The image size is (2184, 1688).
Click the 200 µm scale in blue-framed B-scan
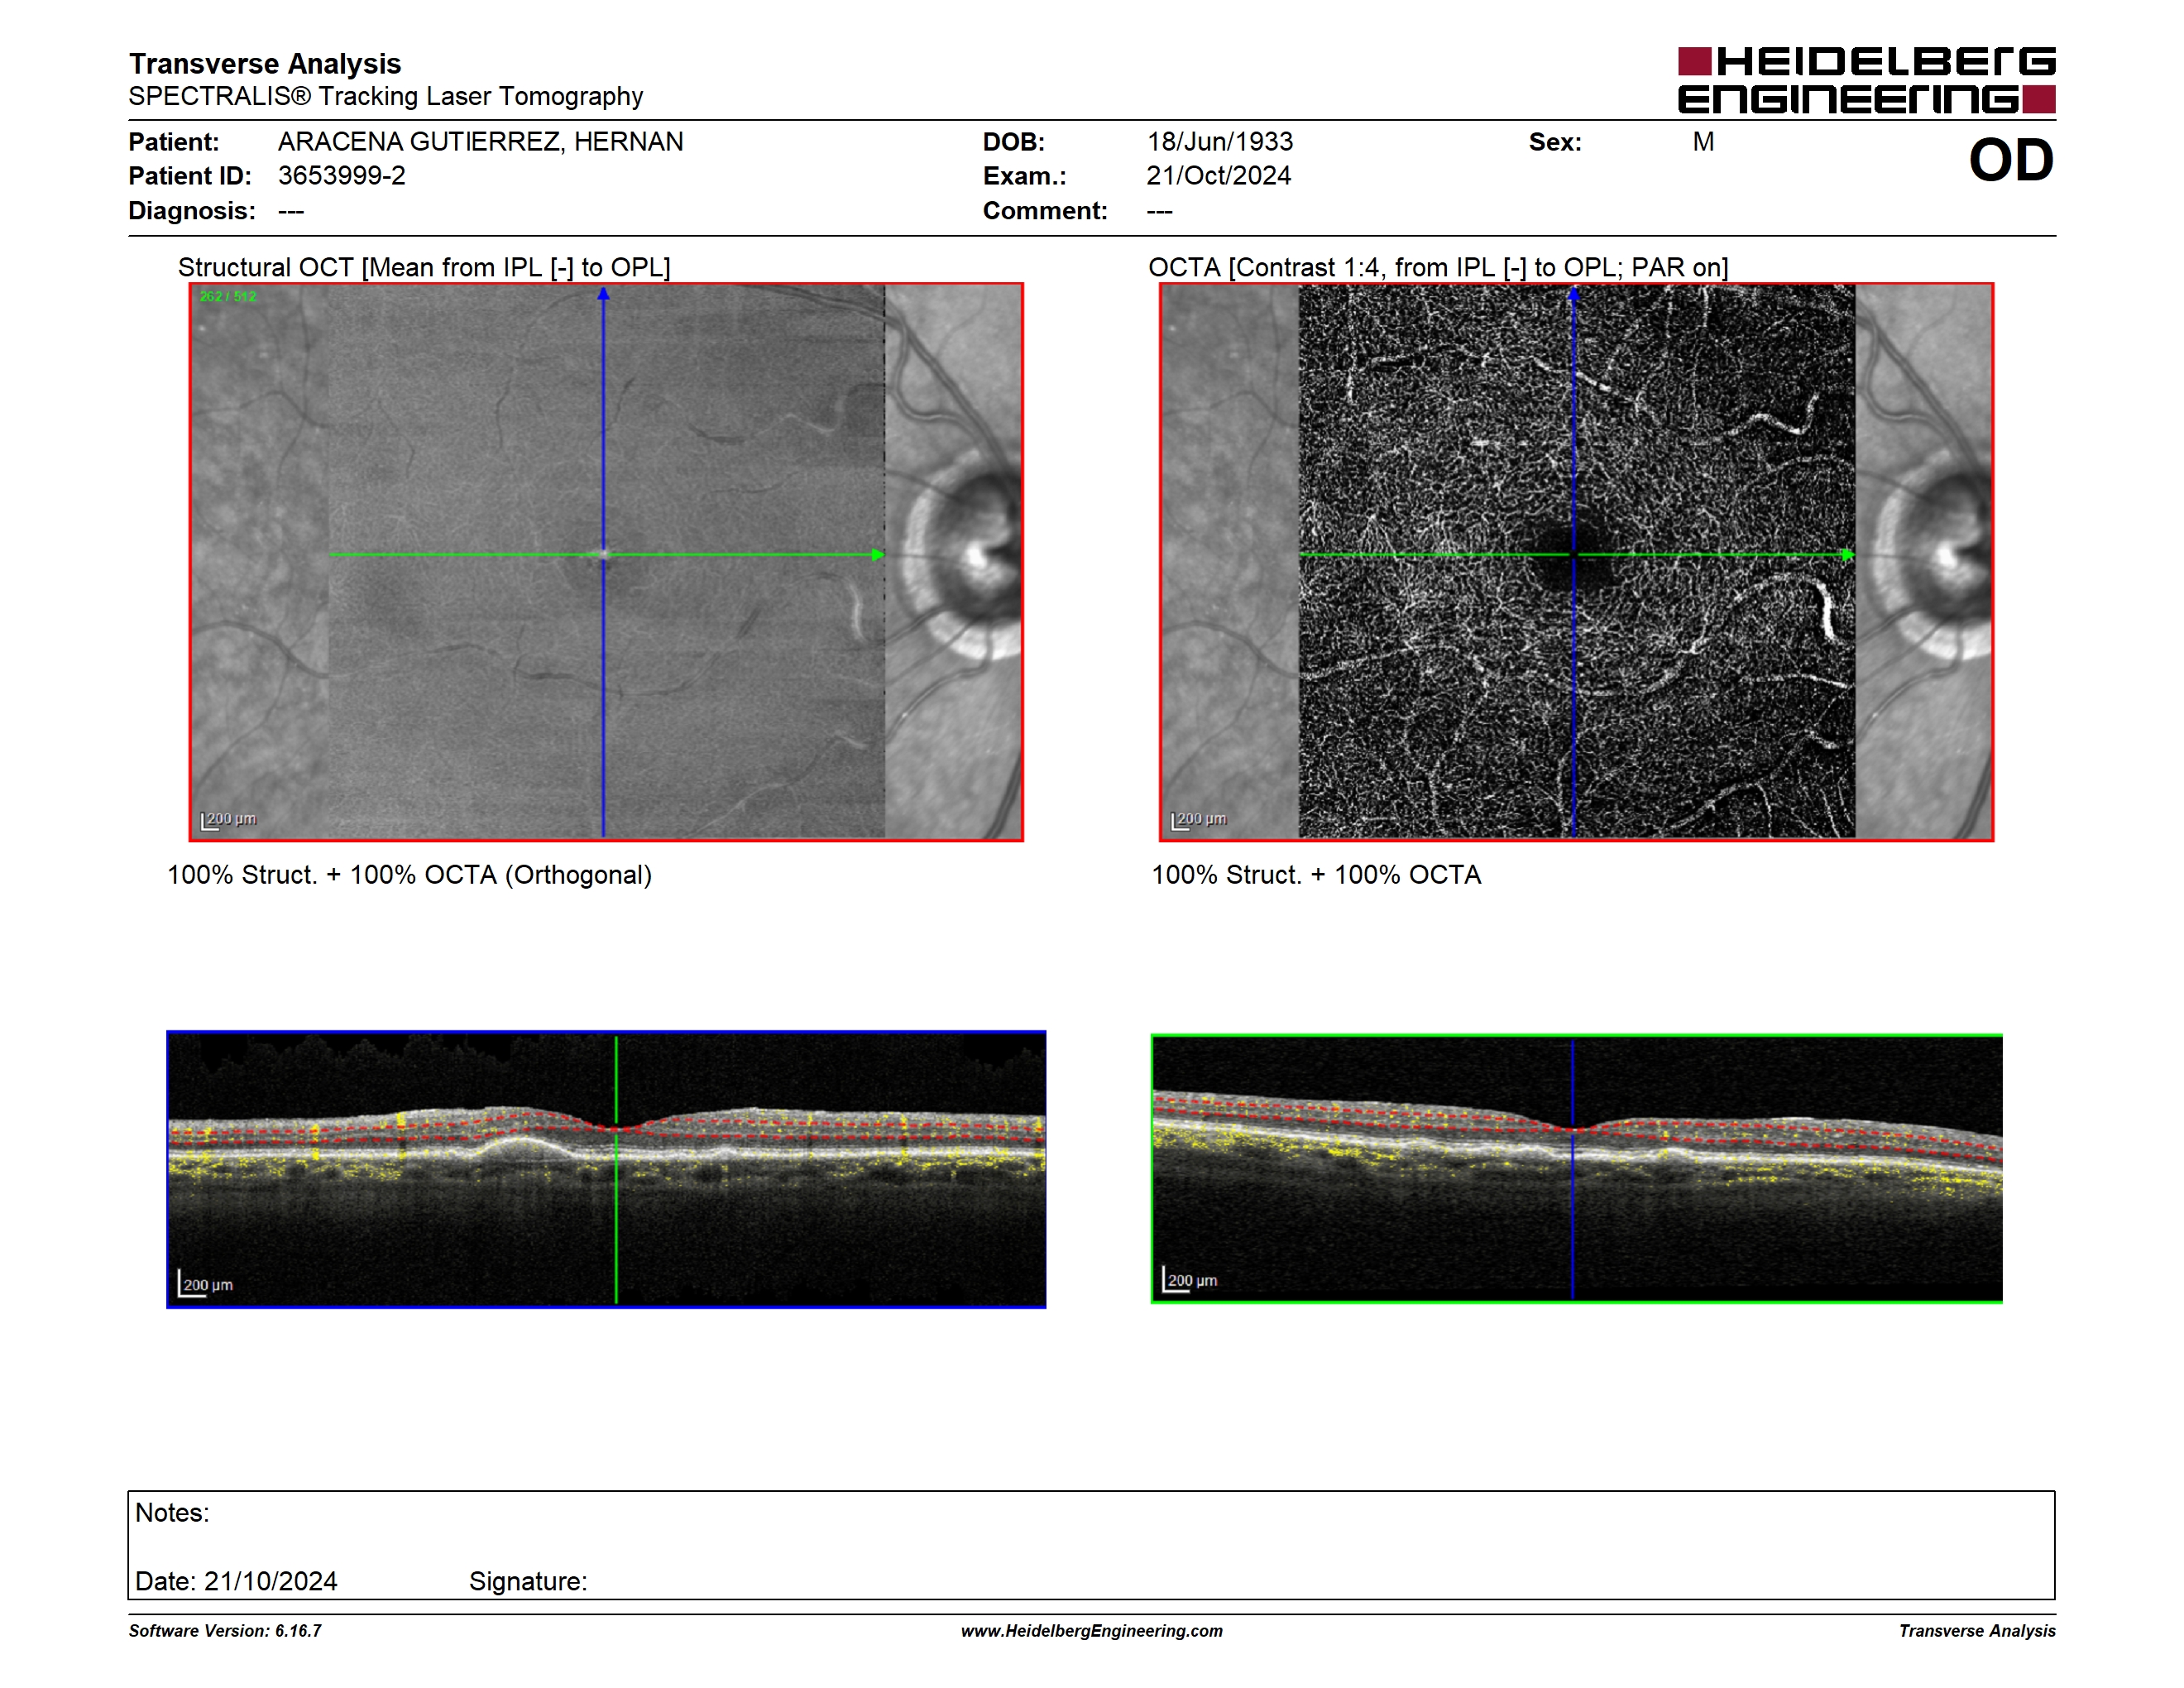(206, 1284)
